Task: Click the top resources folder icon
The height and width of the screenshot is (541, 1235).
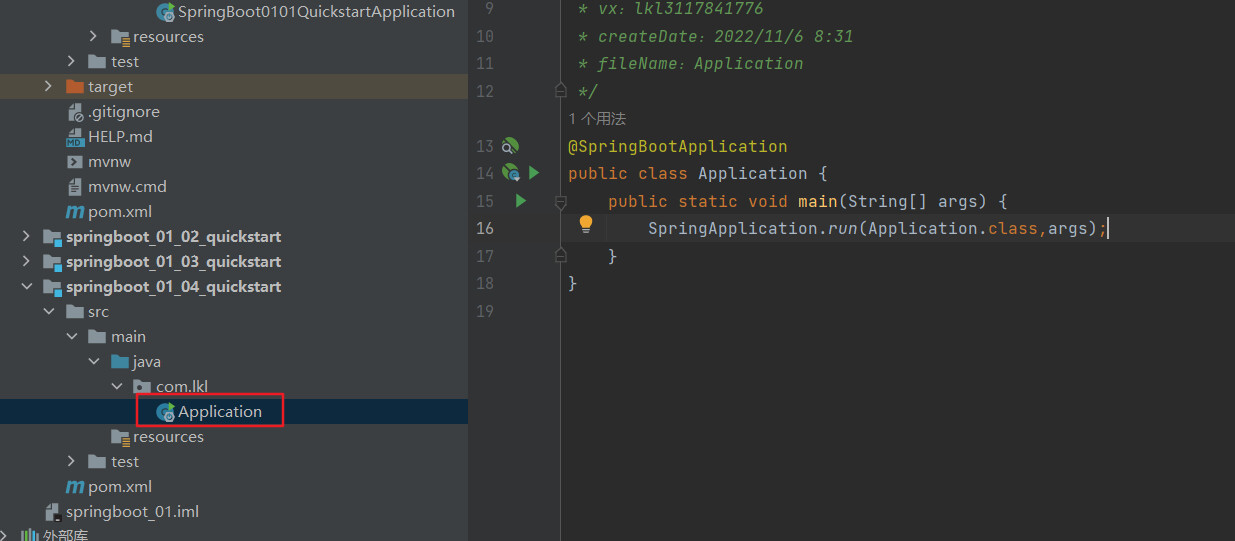Action: 120,37
